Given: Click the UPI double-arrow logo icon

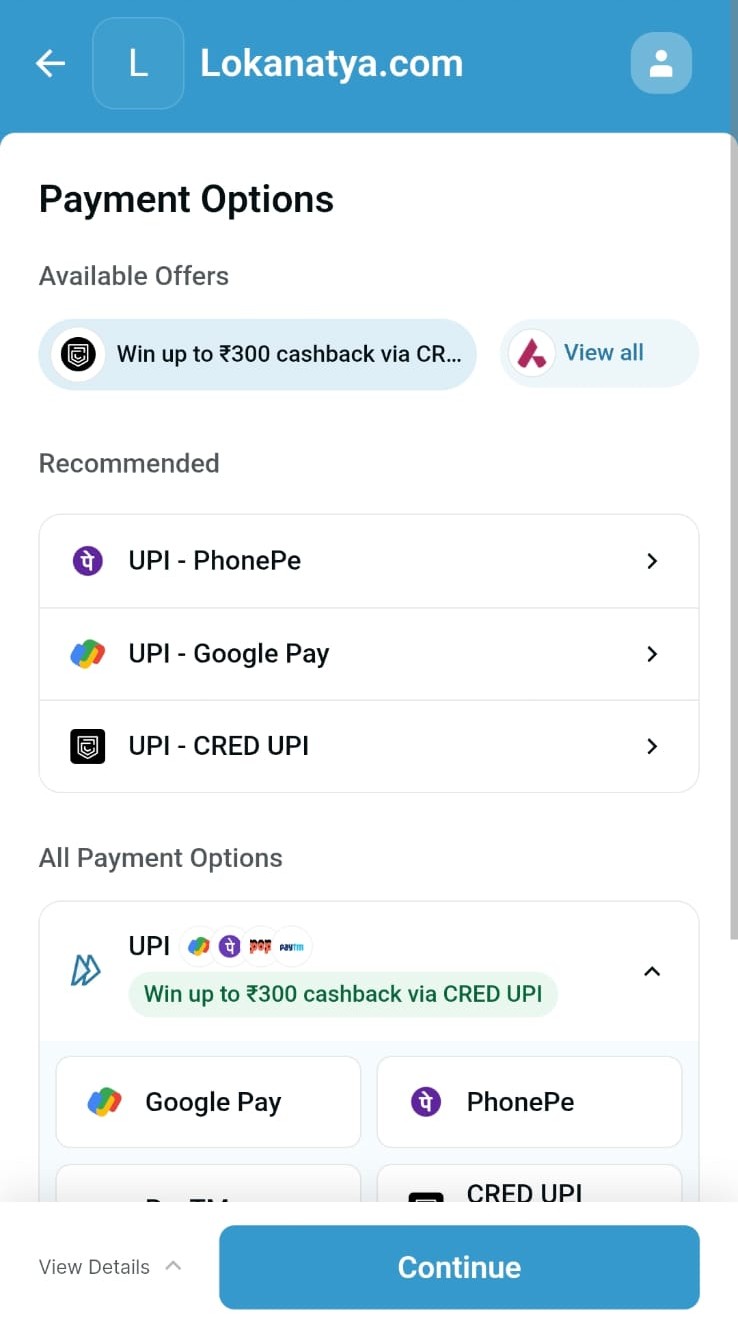Looking at the screenshot, I should coord(86,970).
